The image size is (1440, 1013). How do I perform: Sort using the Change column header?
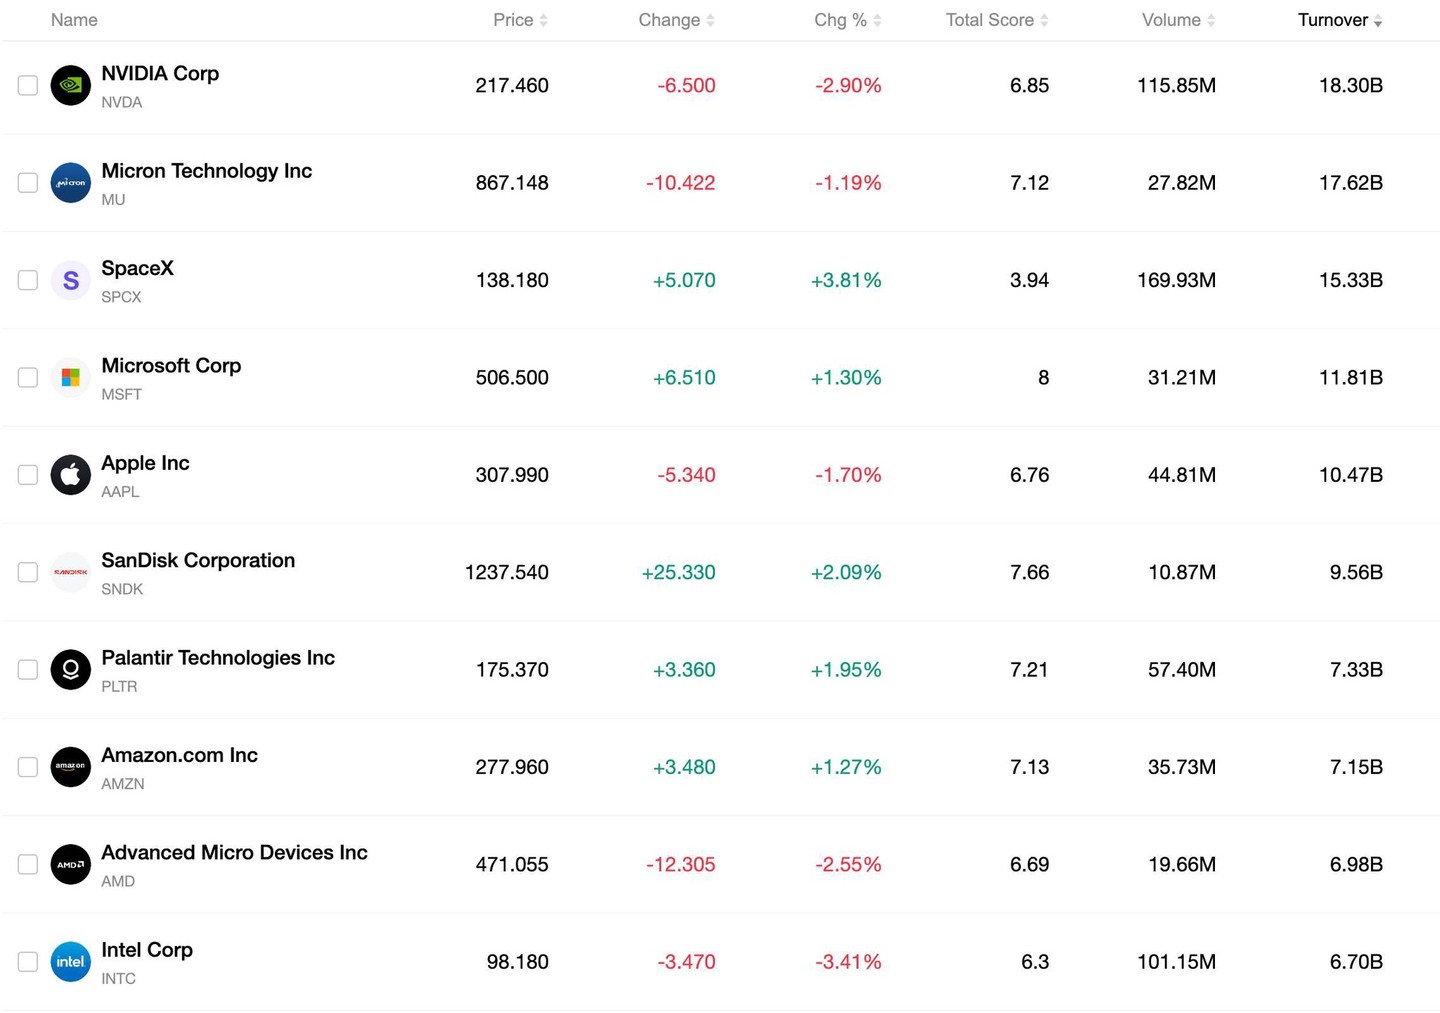[x=676, y=20]
